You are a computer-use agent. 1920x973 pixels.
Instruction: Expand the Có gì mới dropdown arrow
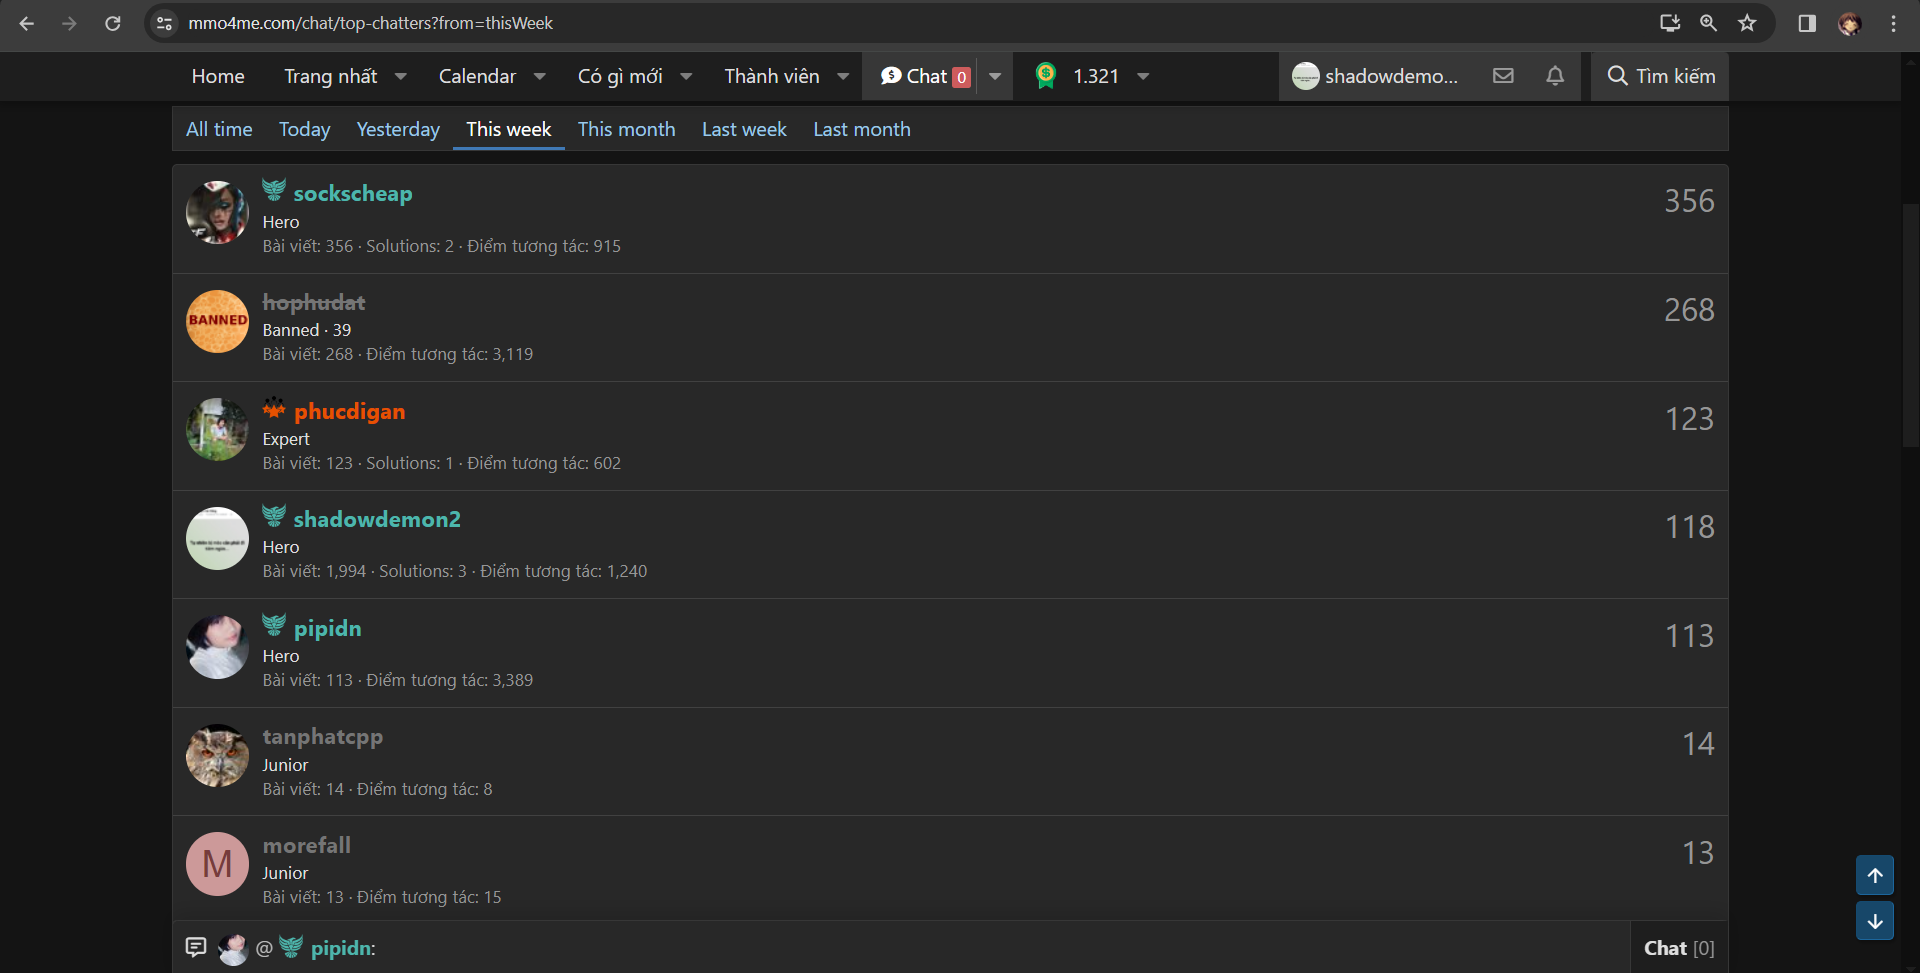(x=686, y=76)
